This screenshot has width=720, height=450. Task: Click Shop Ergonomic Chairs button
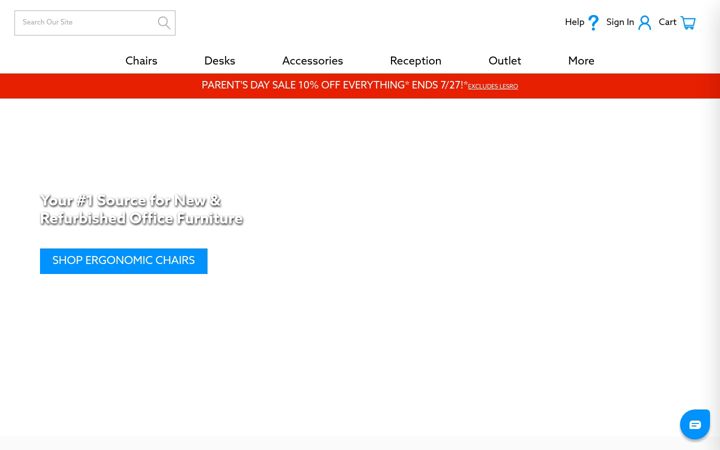pyautogui.click(x=124, y=261)
